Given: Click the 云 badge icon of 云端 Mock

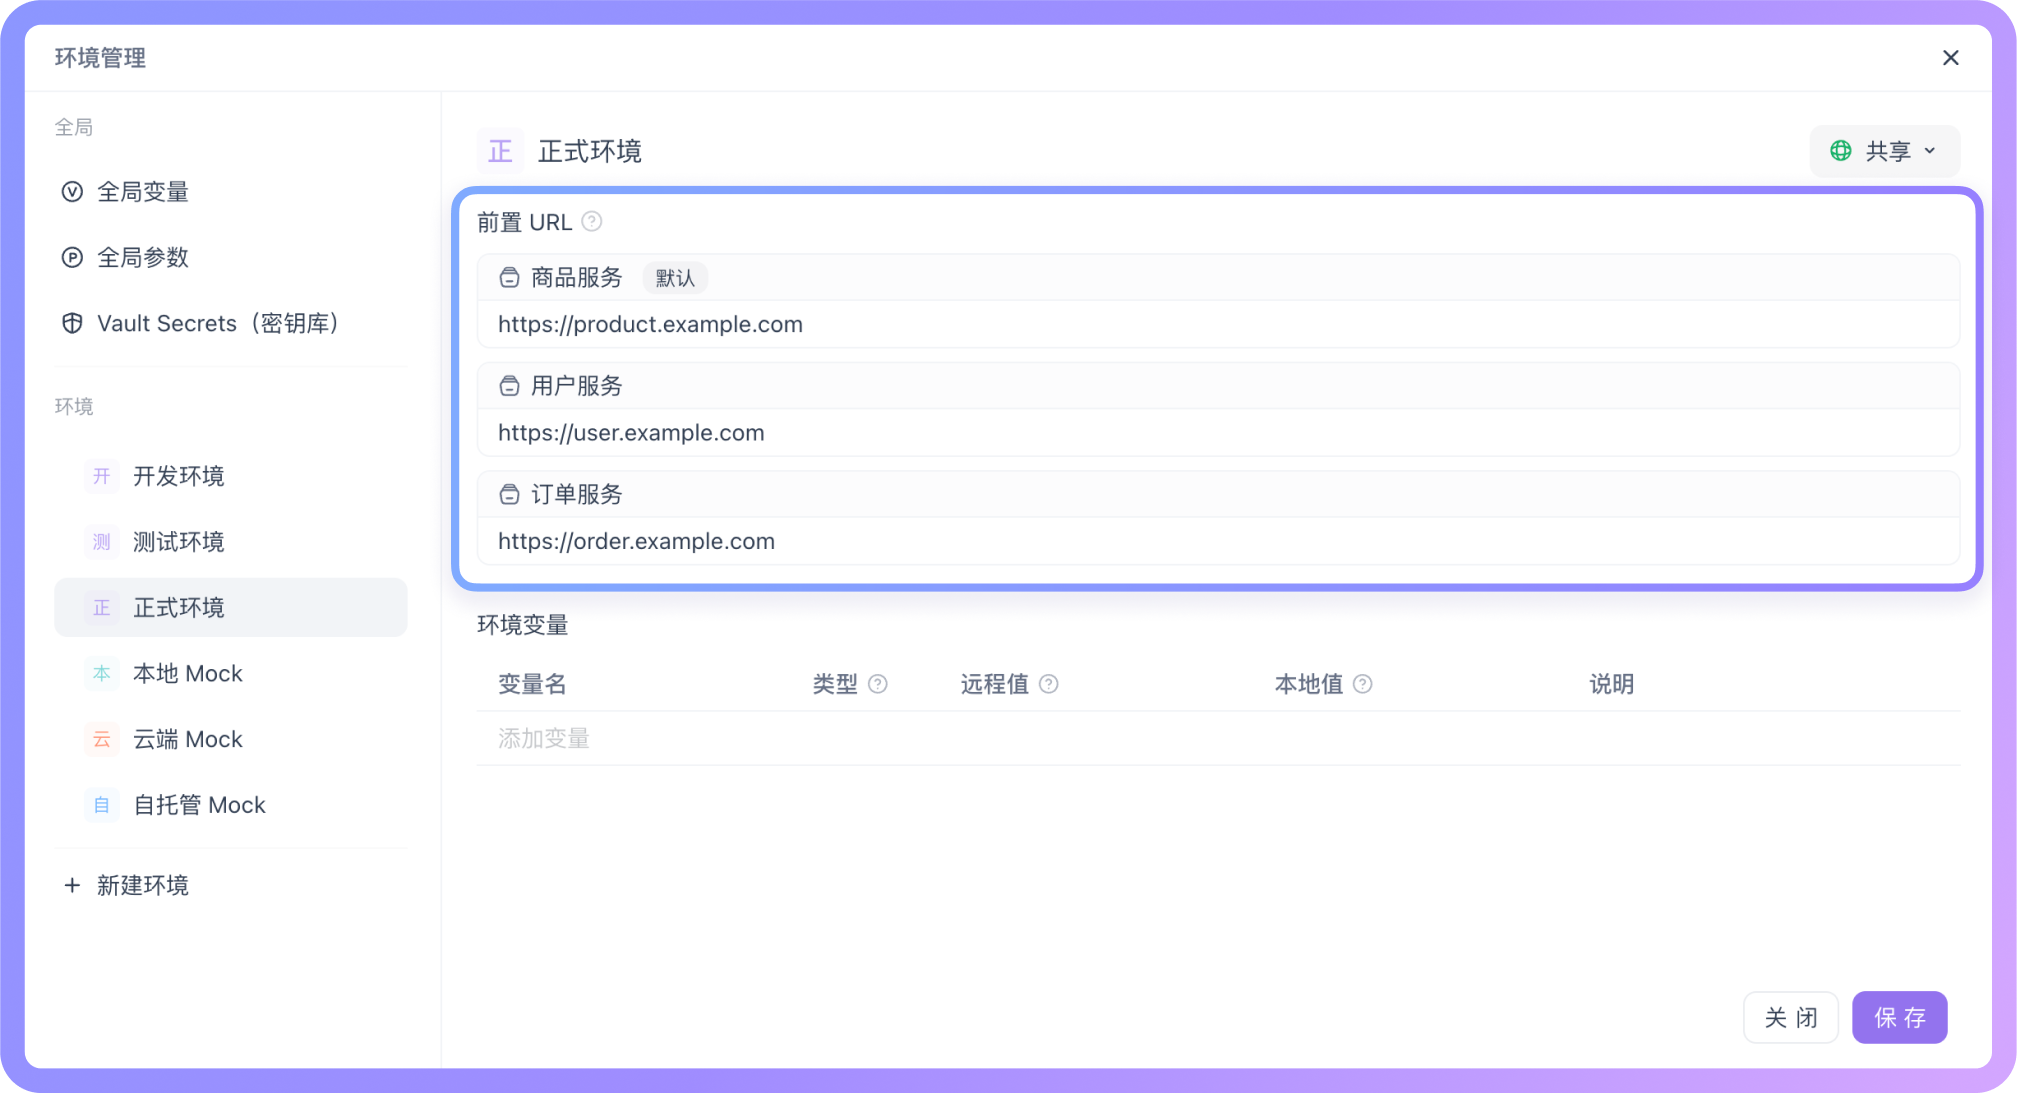Looking at the screenshot, I should tap(102, 740).
